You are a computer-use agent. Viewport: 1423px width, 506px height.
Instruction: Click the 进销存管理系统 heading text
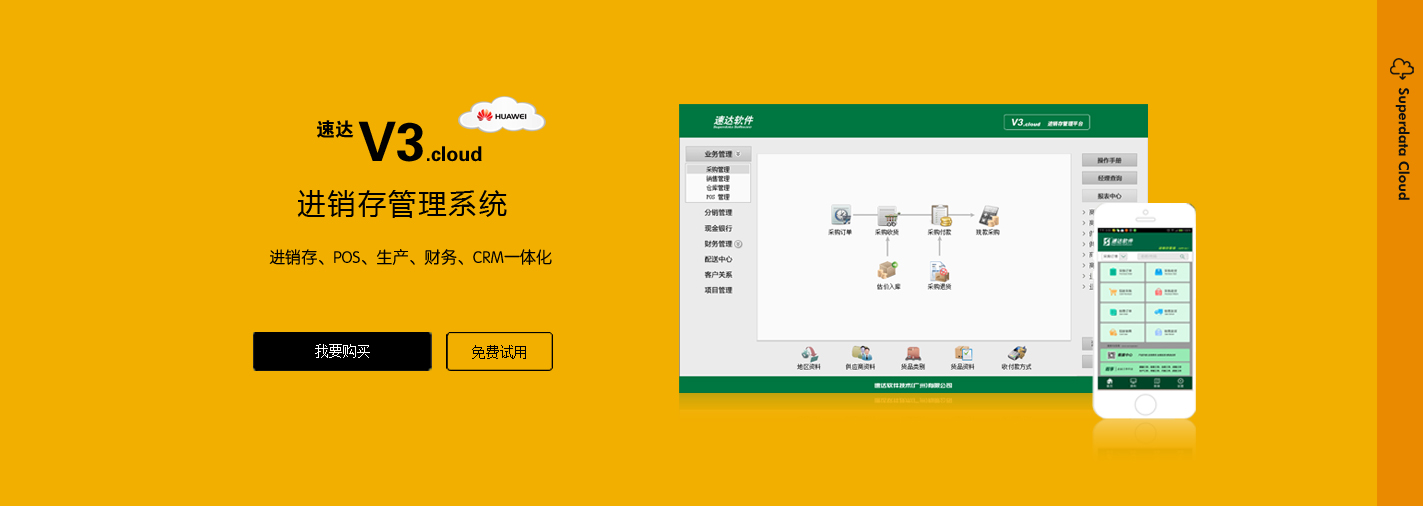(402, 204)
